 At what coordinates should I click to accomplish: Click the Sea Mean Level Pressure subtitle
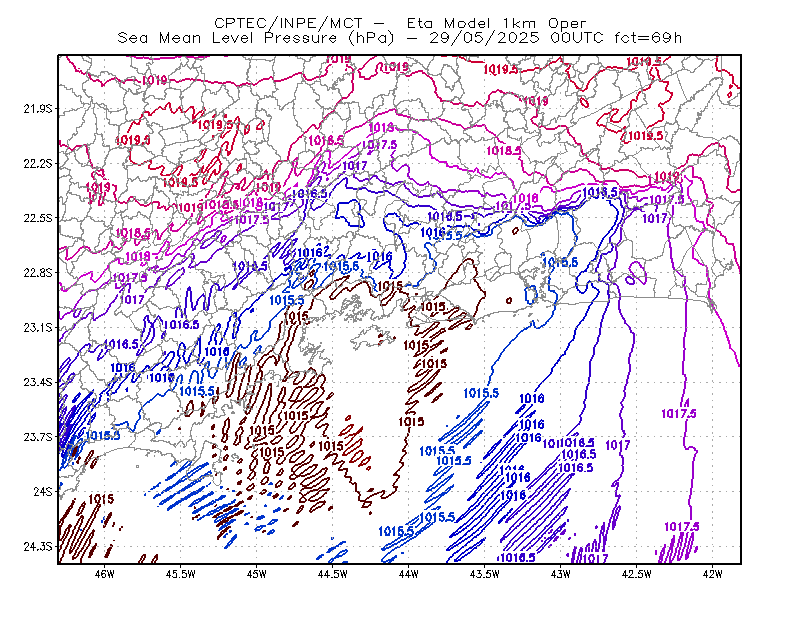click(399, 38)
